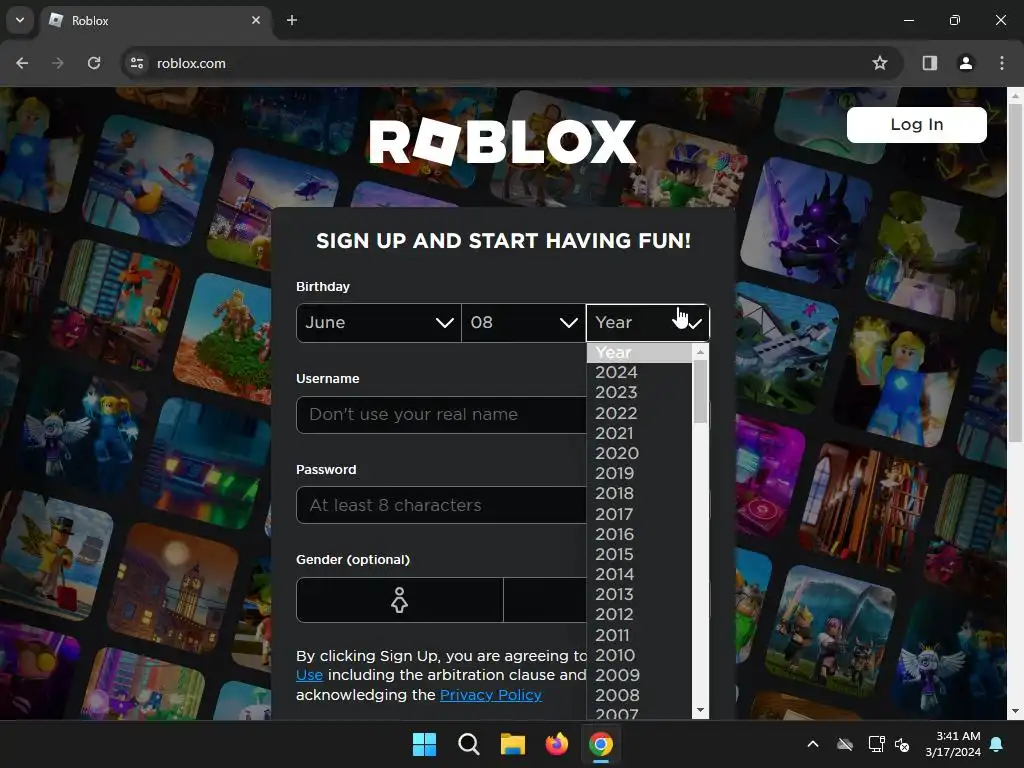Open the Privacy Policy link
1024x768 pixels.
click(x=490, y=695)
